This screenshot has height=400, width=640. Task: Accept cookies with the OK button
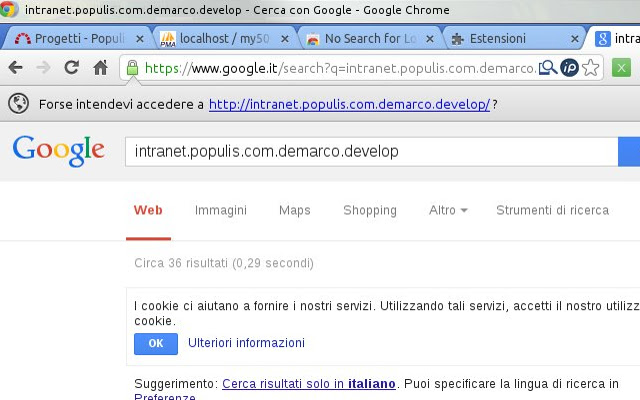tap(156, 344)
